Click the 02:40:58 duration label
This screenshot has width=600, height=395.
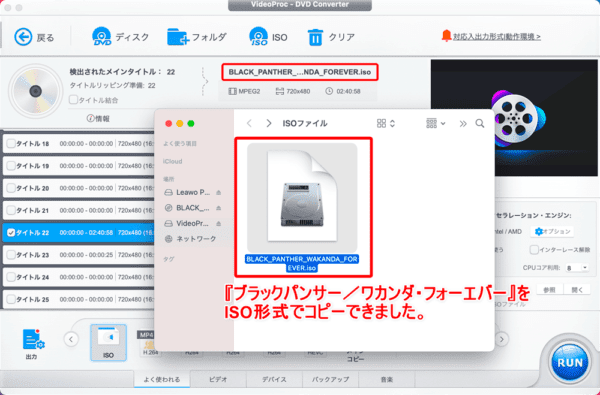click(x=348, y=91)
